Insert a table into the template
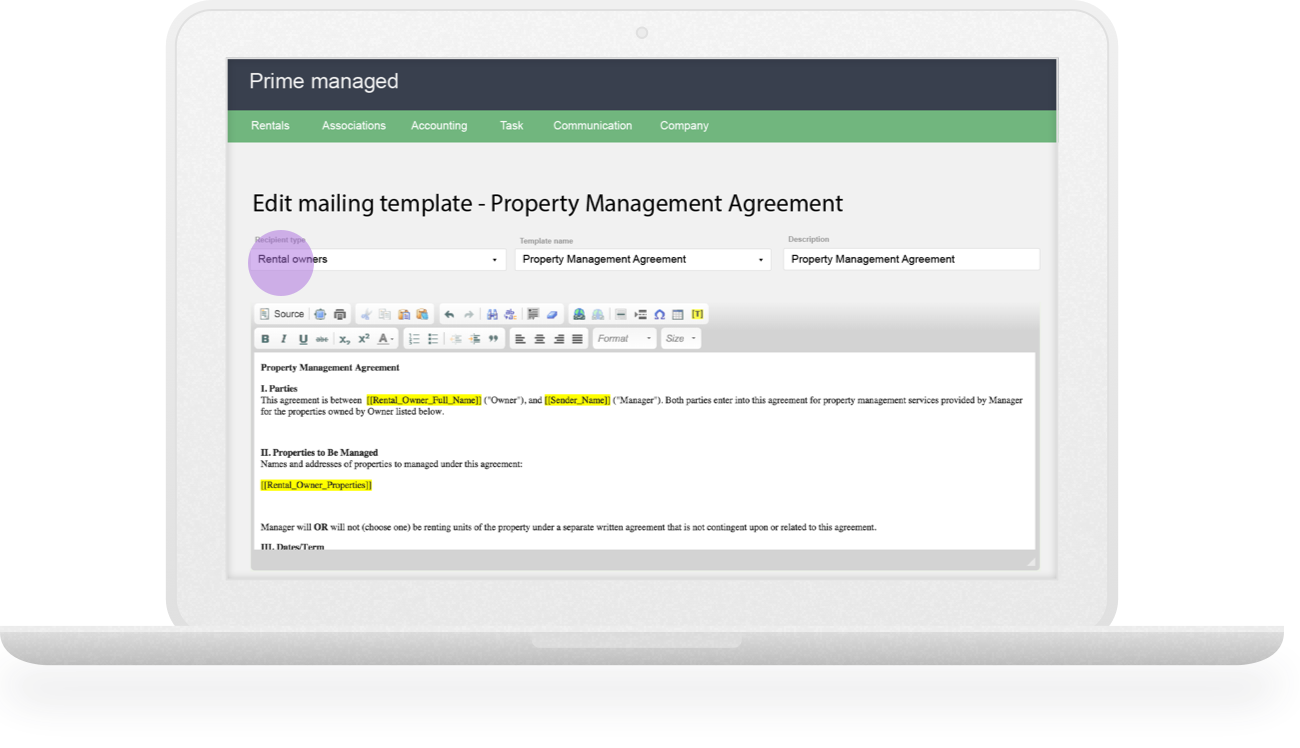Image resolution: width=1300 pixels, height=748 pixels. (678, 313)
